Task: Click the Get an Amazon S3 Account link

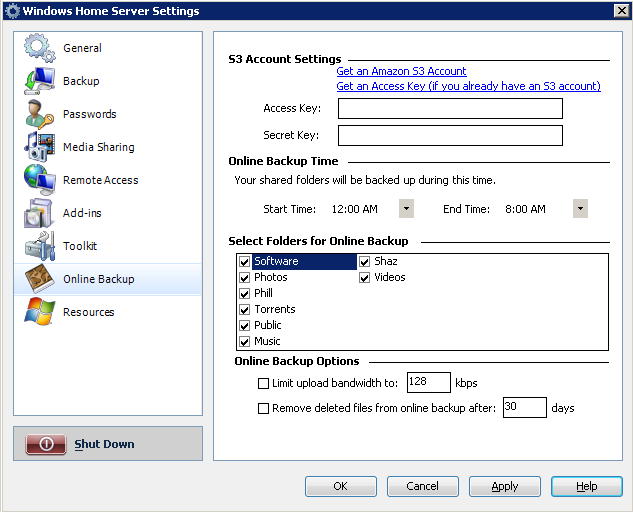Action: click(x=401, y=71)
